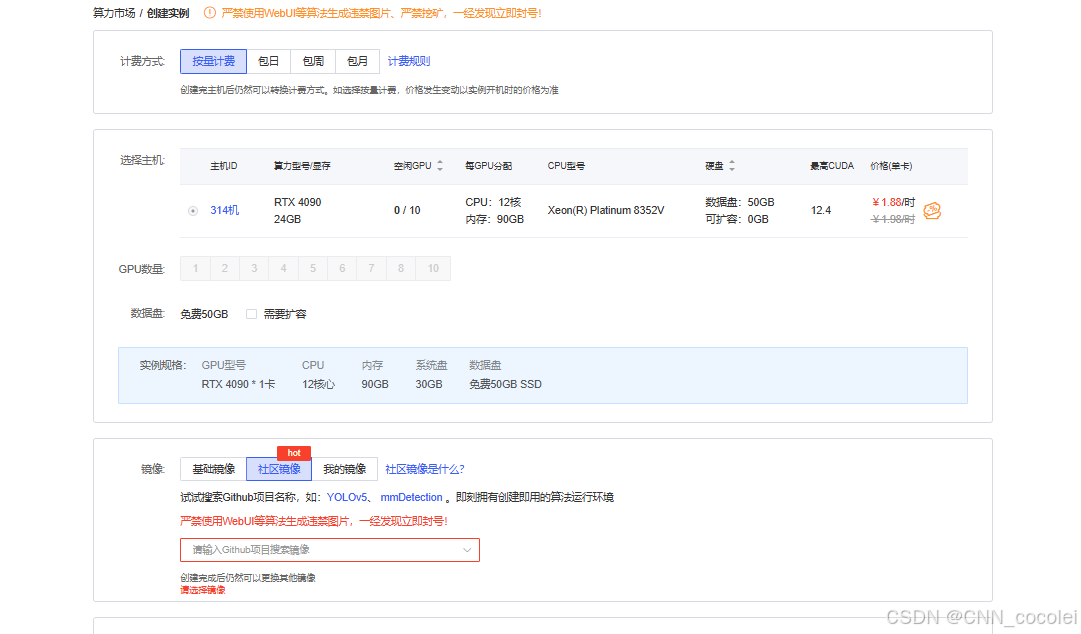Image resolution: width=1081 pixels, height=634 pixels.
Task: Open the Github project image search dropdown
Action: 330,550
